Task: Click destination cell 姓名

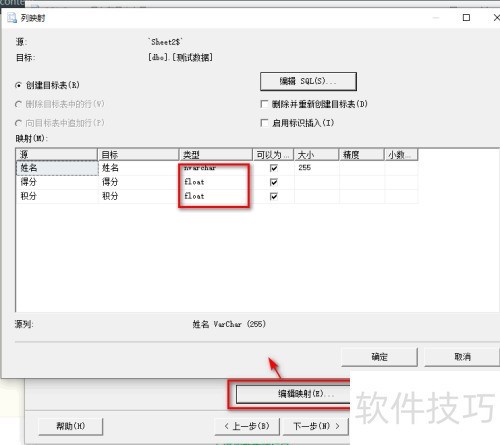Action: click(x=139, y=168)
